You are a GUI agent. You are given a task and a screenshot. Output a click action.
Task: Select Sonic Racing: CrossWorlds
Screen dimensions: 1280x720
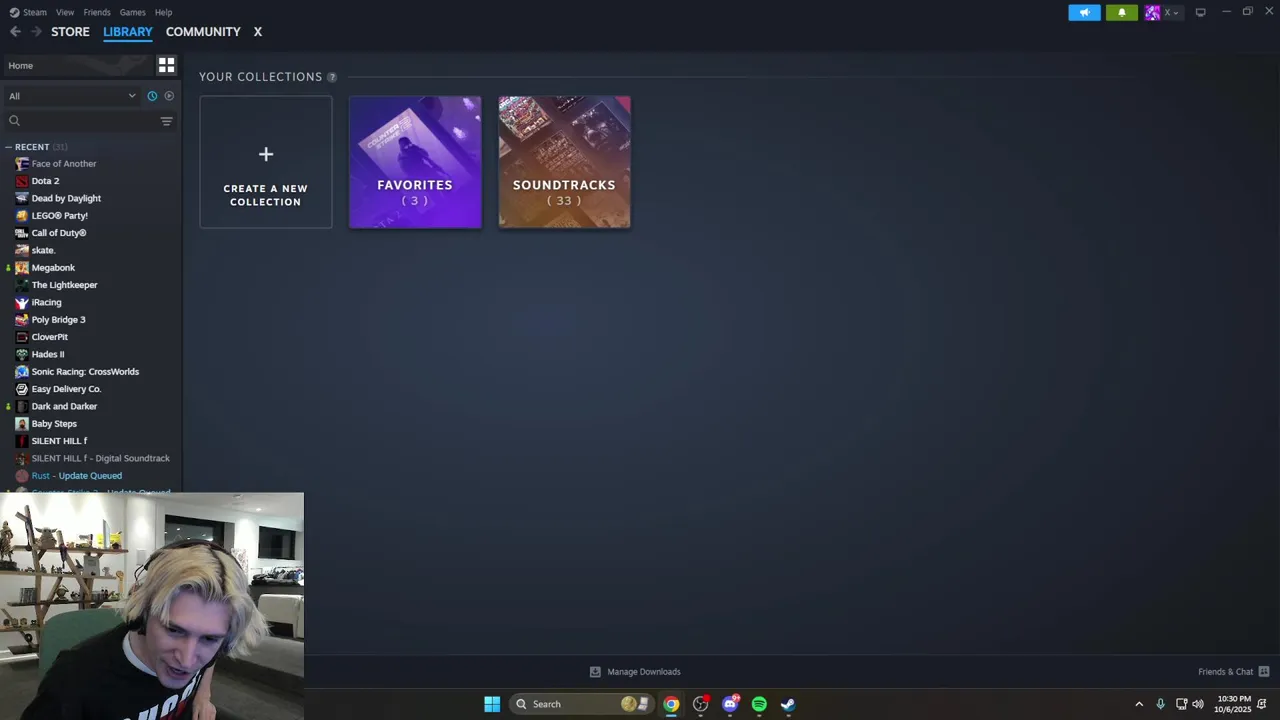(85, 372)
